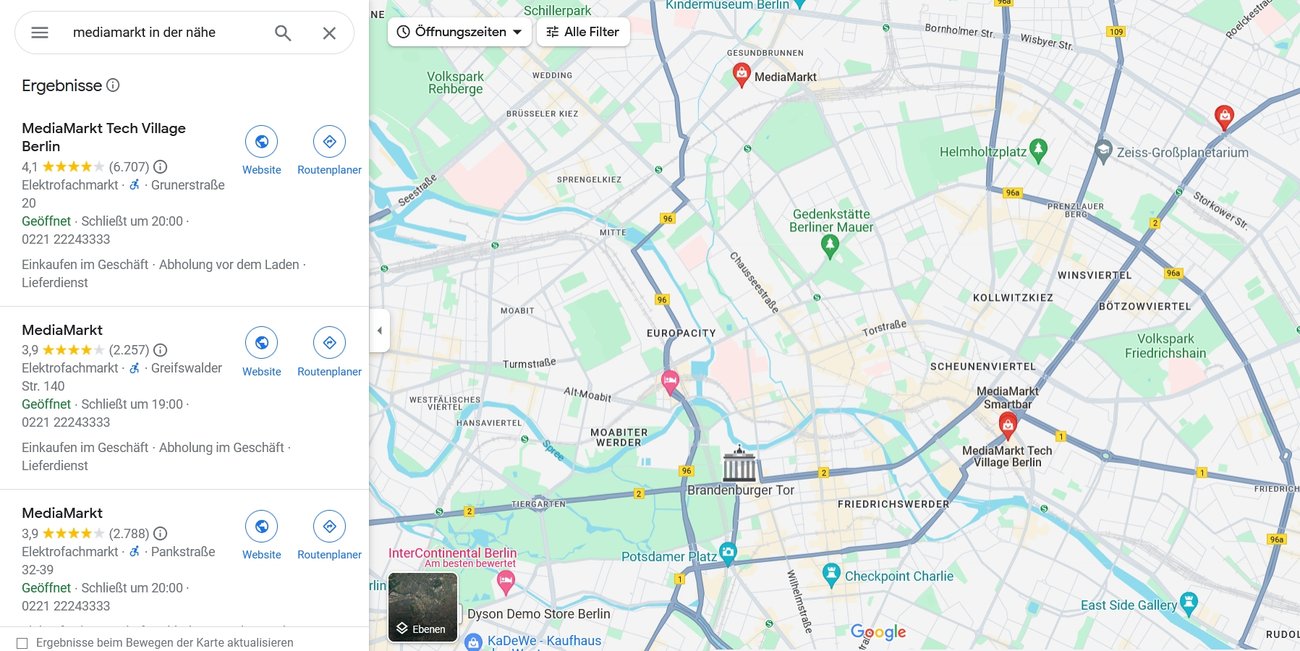Click the search input field
Image resolution: width=1300 pixels, height=651 pixels.
pos(165,33)
